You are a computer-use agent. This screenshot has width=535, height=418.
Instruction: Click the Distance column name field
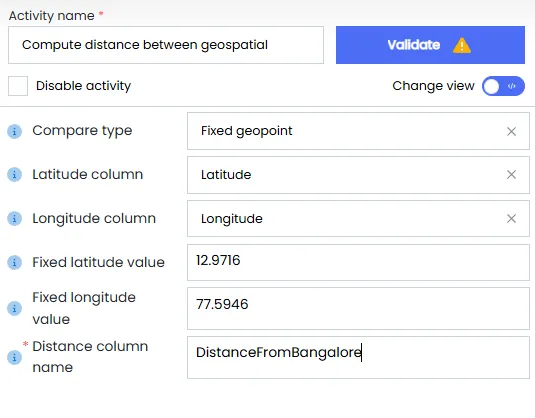click(358, 357)
